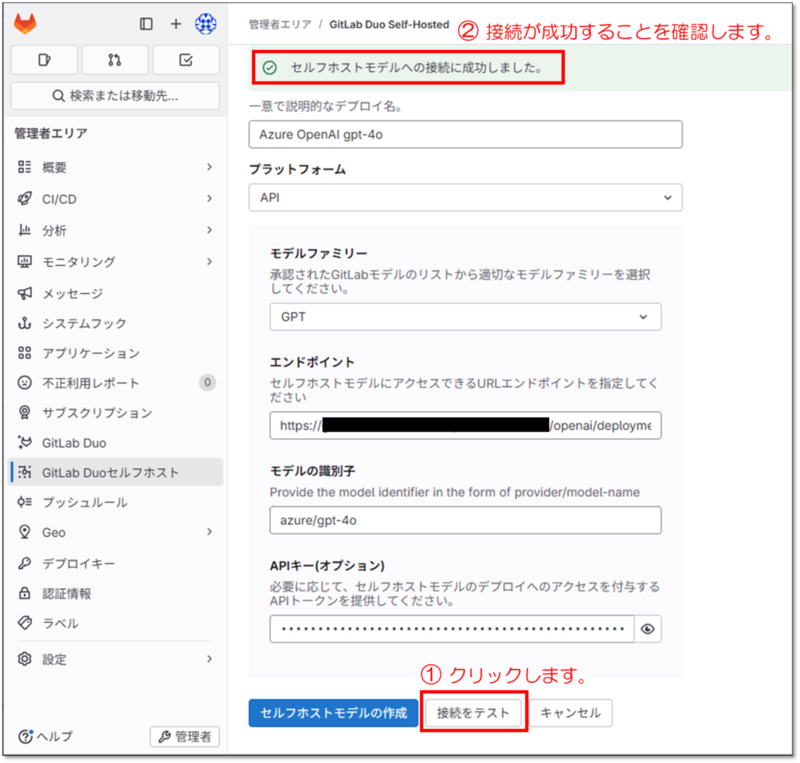Open the user avatar menu
The height and width of the screenshot is (763, 800).
point(206,23)
